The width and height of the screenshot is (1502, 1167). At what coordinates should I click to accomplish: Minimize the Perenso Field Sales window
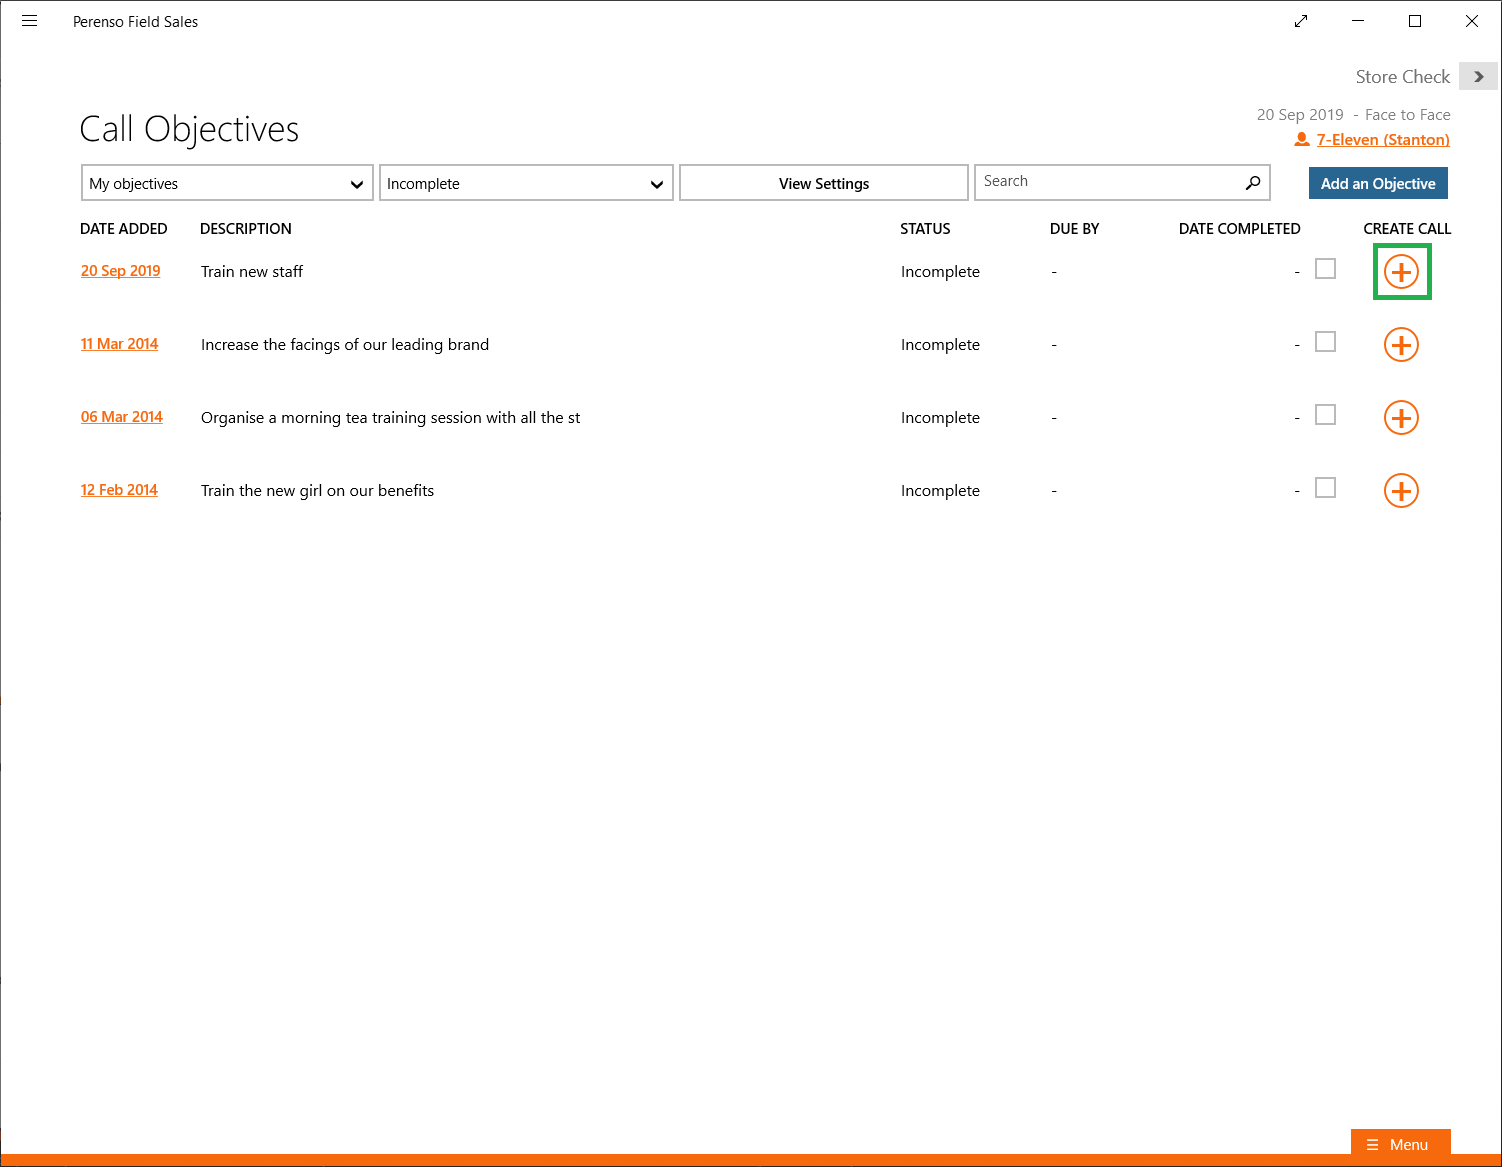tap(1358, 21)
